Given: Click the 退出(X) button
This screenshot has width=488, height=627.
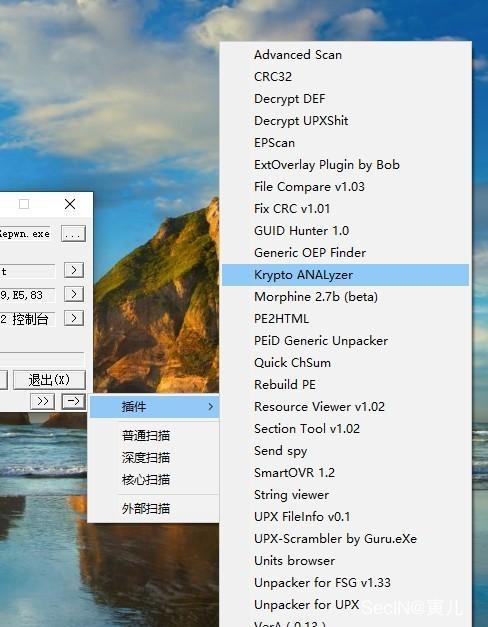Looking at the screenshot, I should pos(49,379).
